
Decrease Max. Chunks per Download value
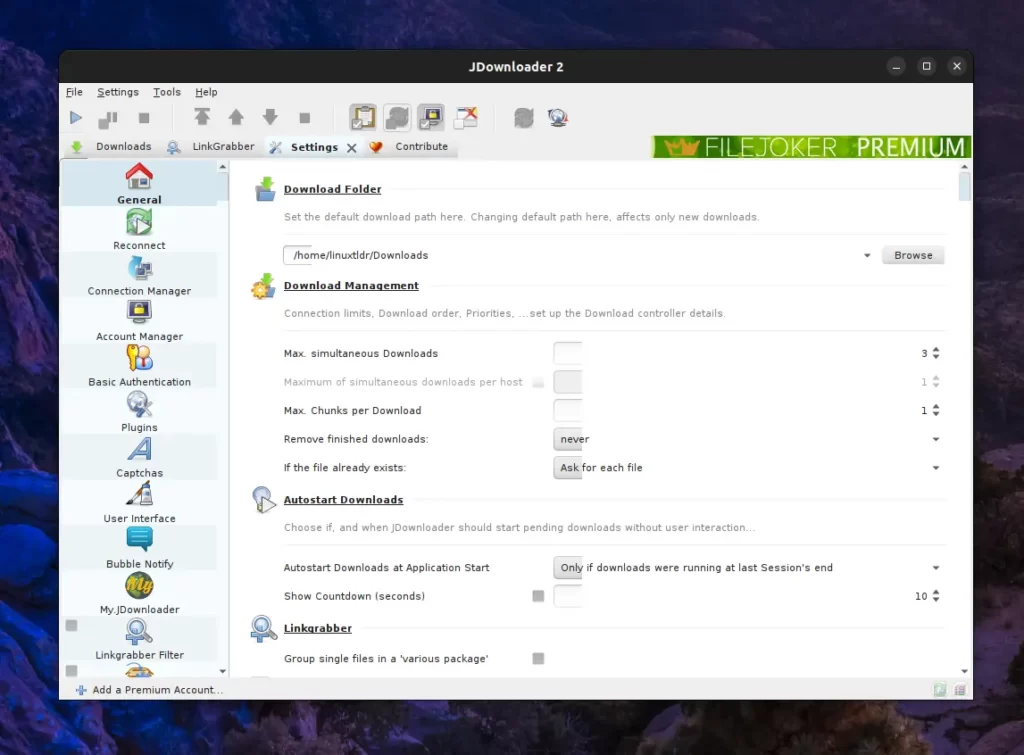pyautogui.click(x=936, y=414)
